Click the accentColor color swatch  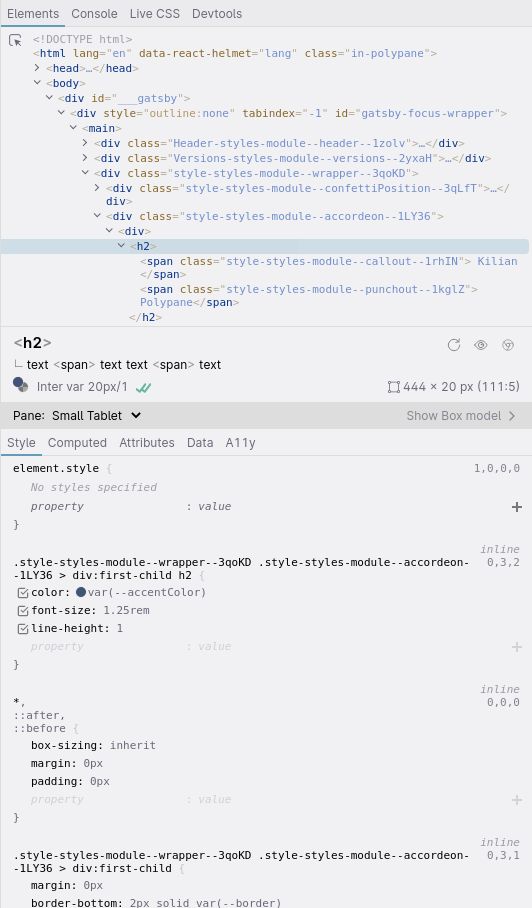click(81, 592)
